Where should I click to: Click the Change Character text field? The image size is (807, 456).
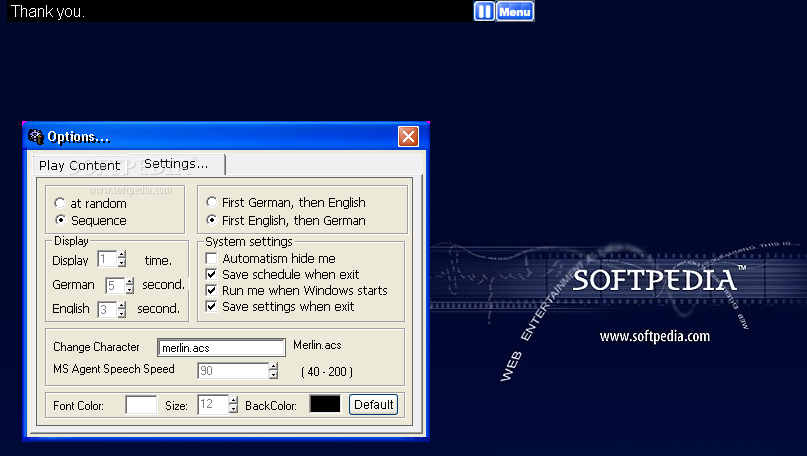point(221,347)
